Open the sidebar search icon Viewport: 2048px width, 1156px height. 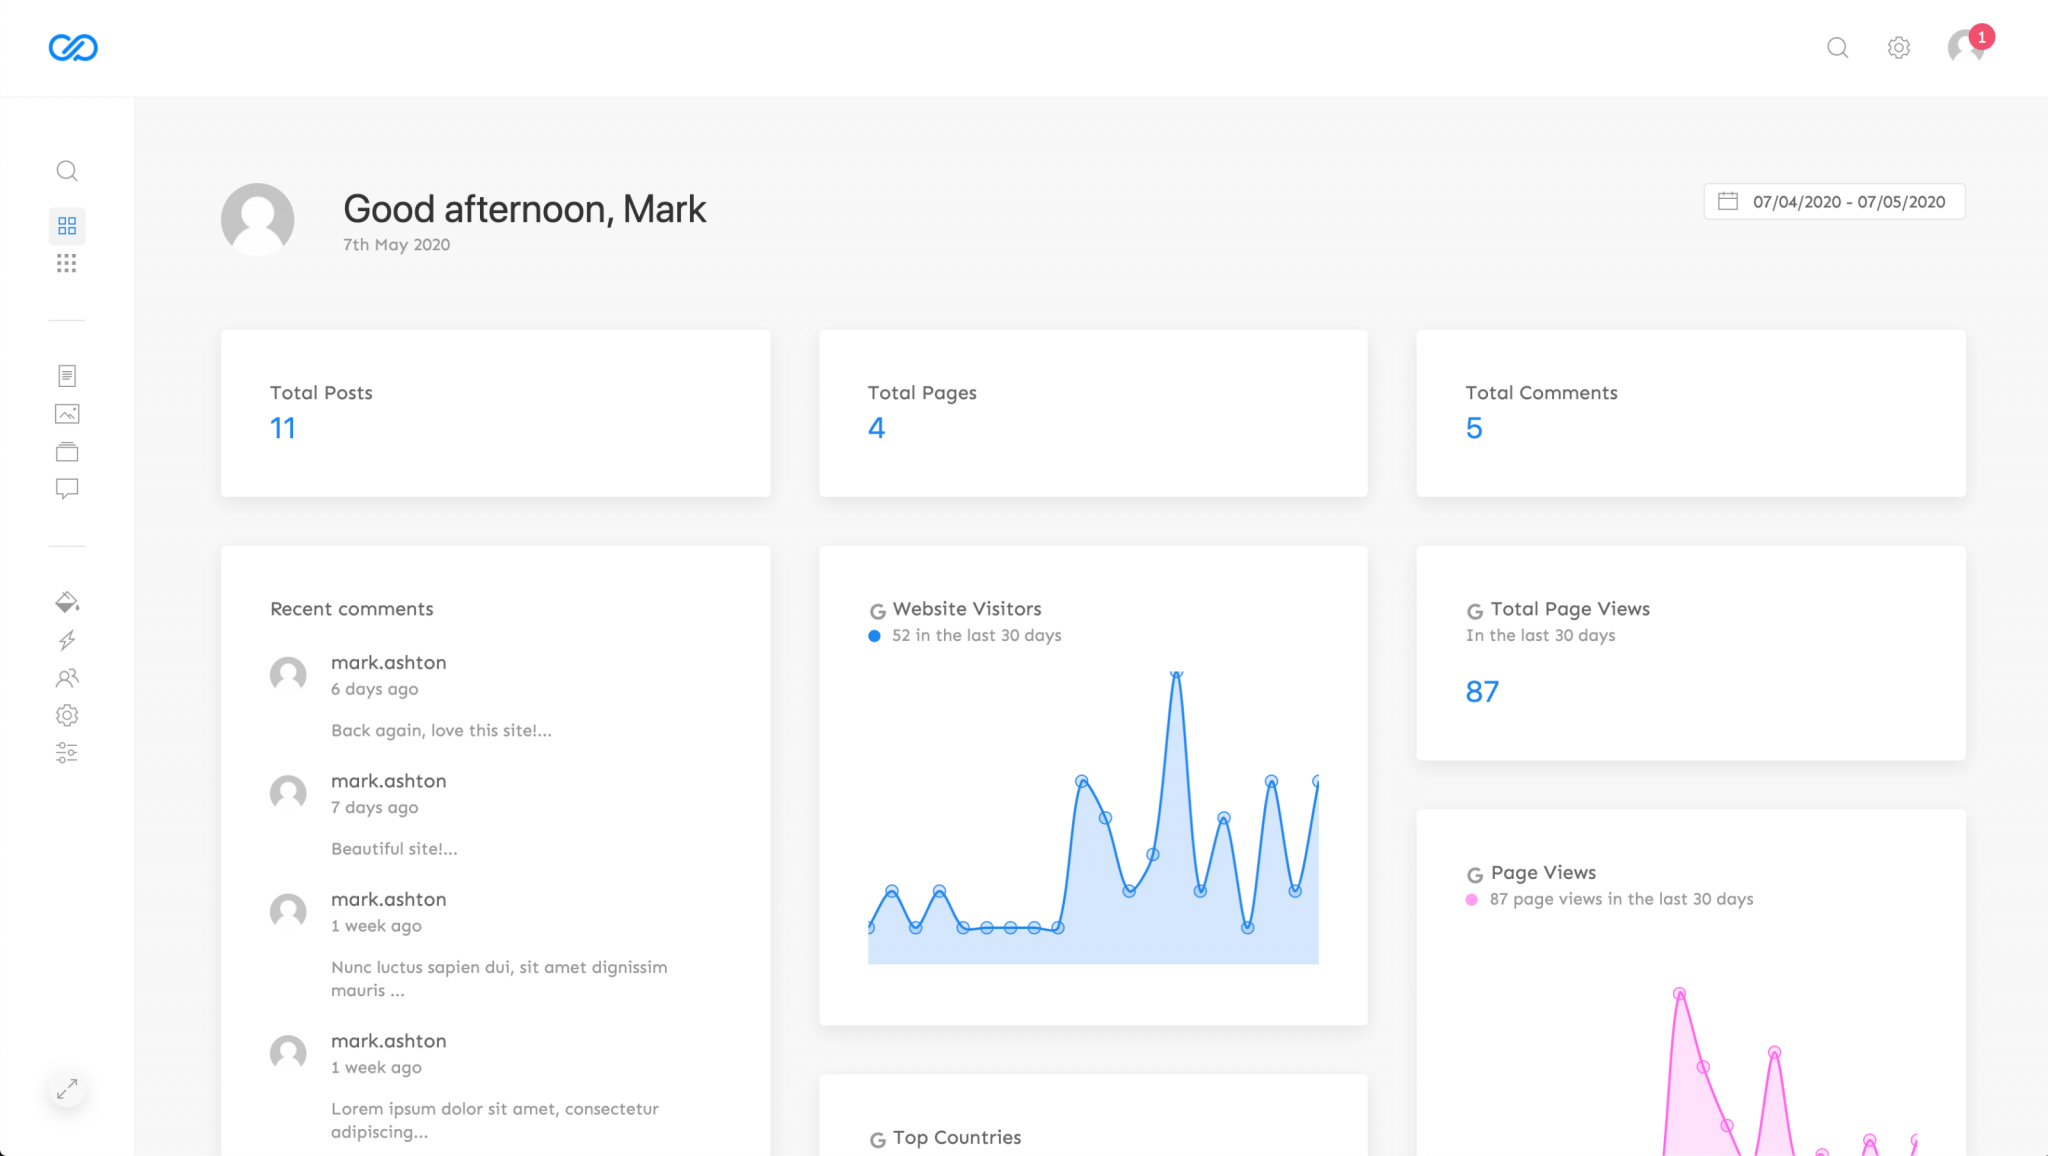pyautogui.click(x=67, y=171)
